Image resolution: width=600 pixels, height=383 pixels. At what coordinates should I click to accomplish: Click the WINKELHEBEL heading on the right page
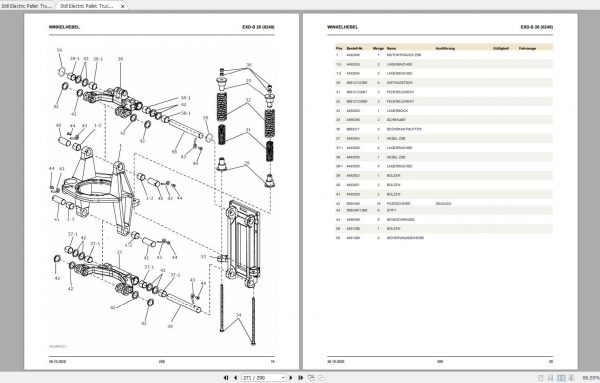coord(342,27)
